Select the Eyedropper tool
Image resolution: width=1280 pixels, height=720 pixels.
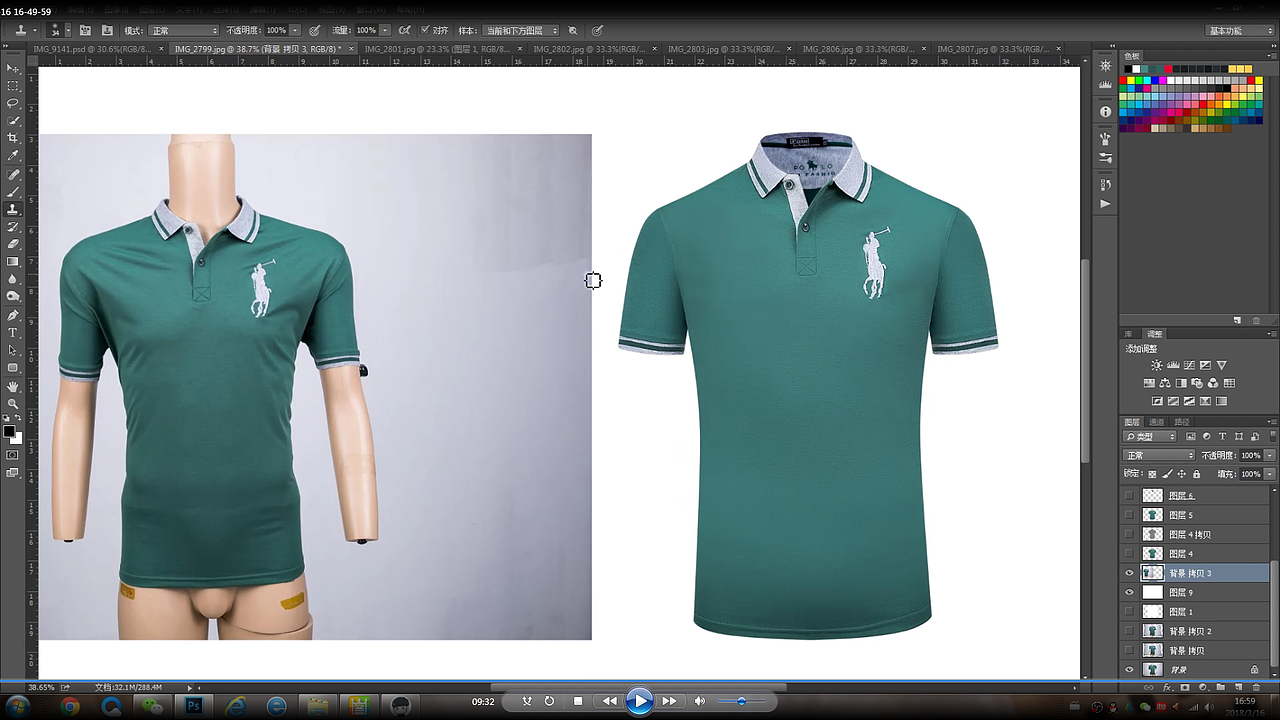click(13, 156)
